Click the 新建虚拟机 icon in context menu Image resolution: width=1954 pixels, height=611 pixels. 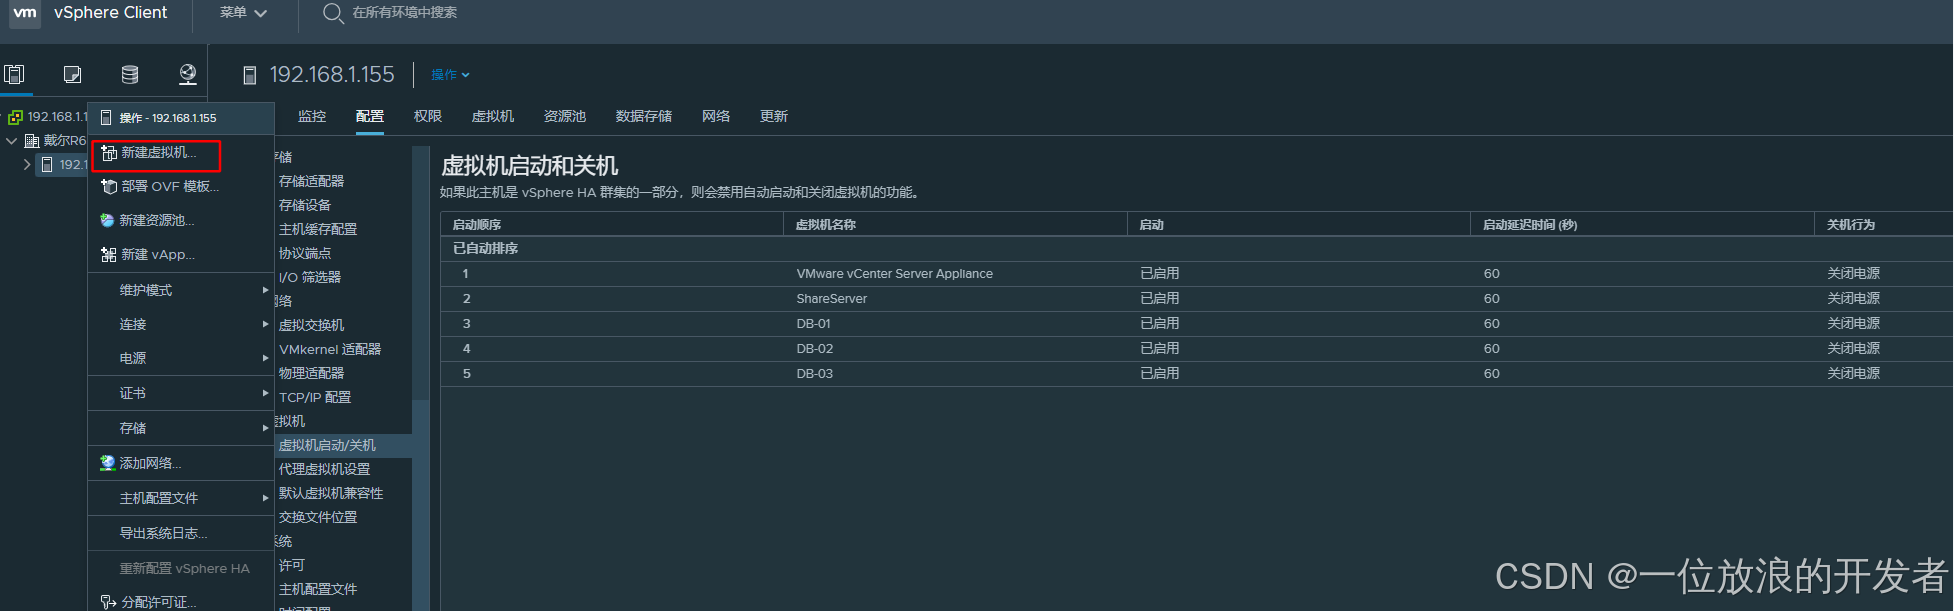pyautogui.click(x=109, y=153)
